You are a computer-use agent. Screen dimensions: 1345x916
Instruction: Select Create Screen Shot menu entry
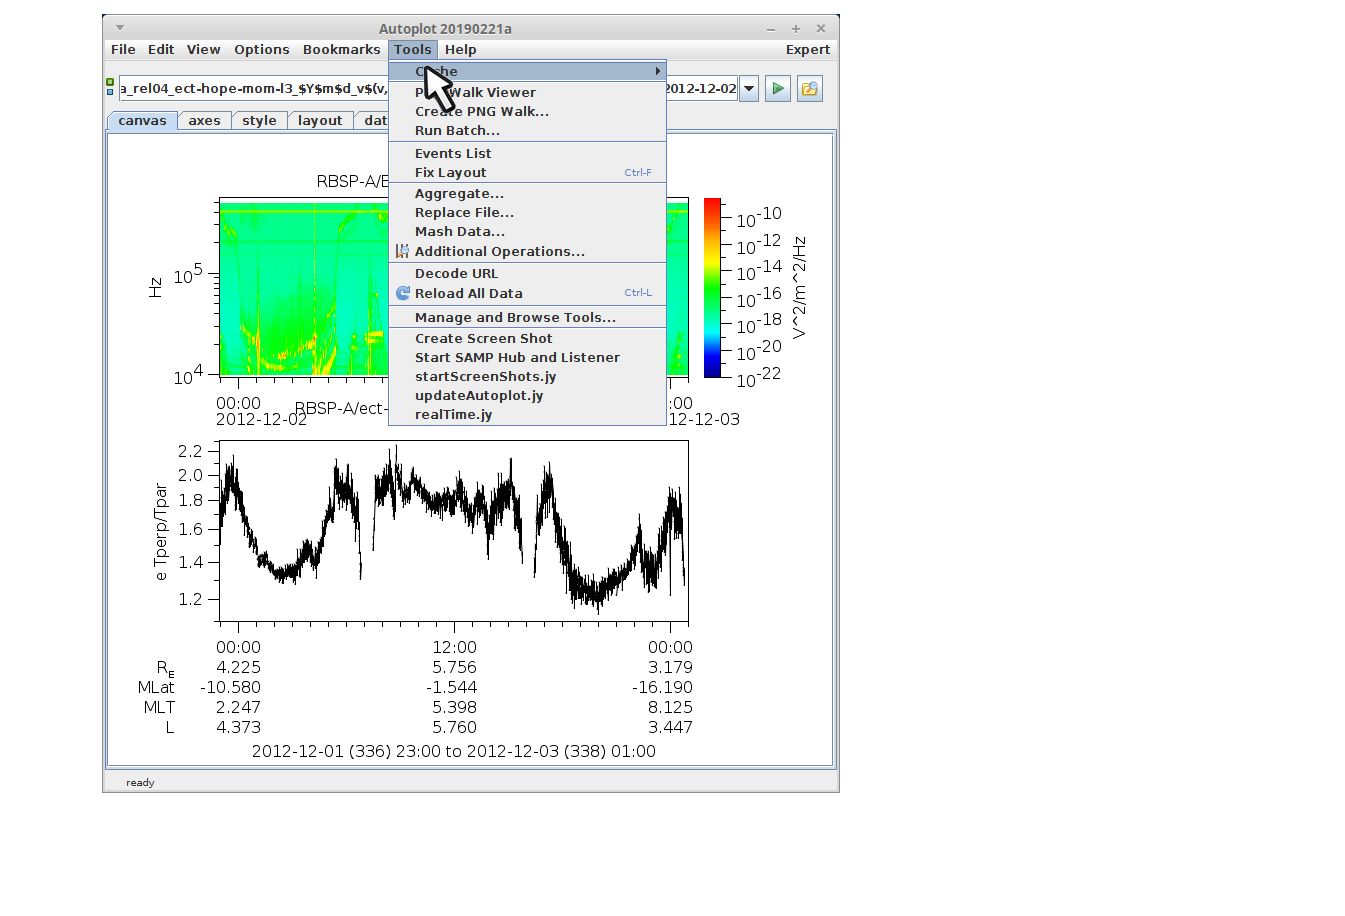[483, 339]
